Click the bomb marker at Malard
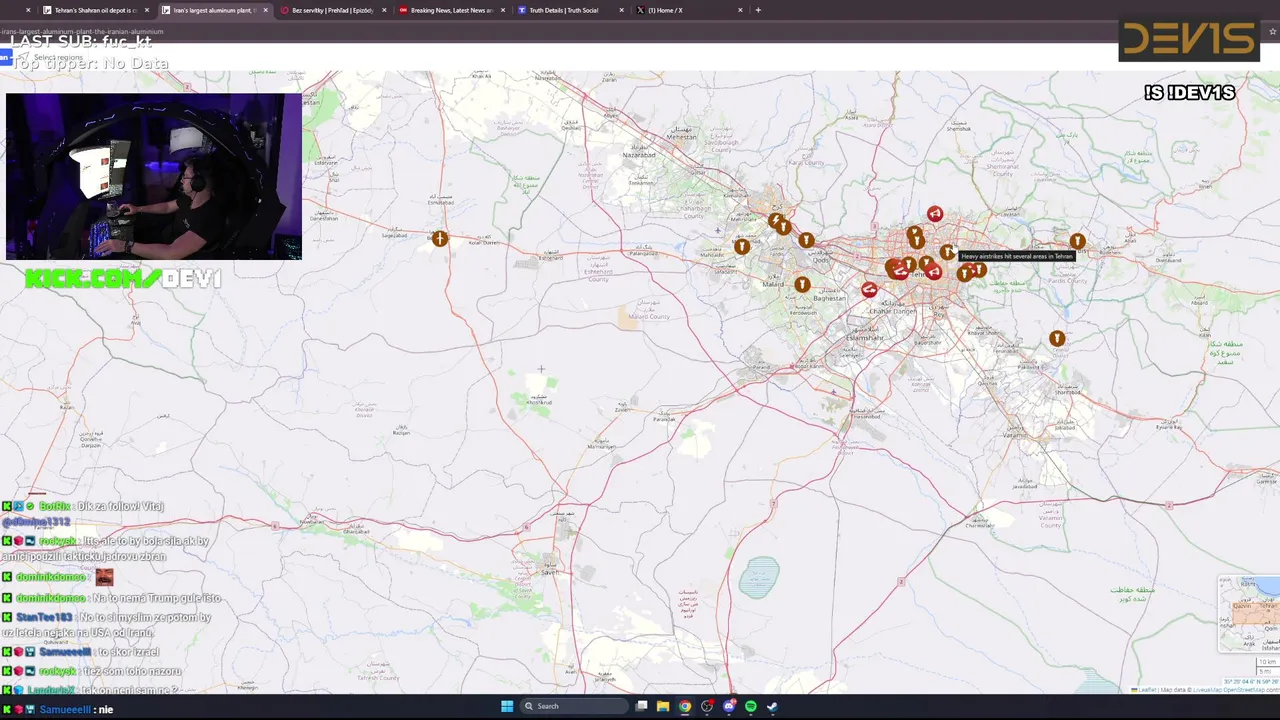This screenshot has width=1280, height=720. tap(801, 285)
